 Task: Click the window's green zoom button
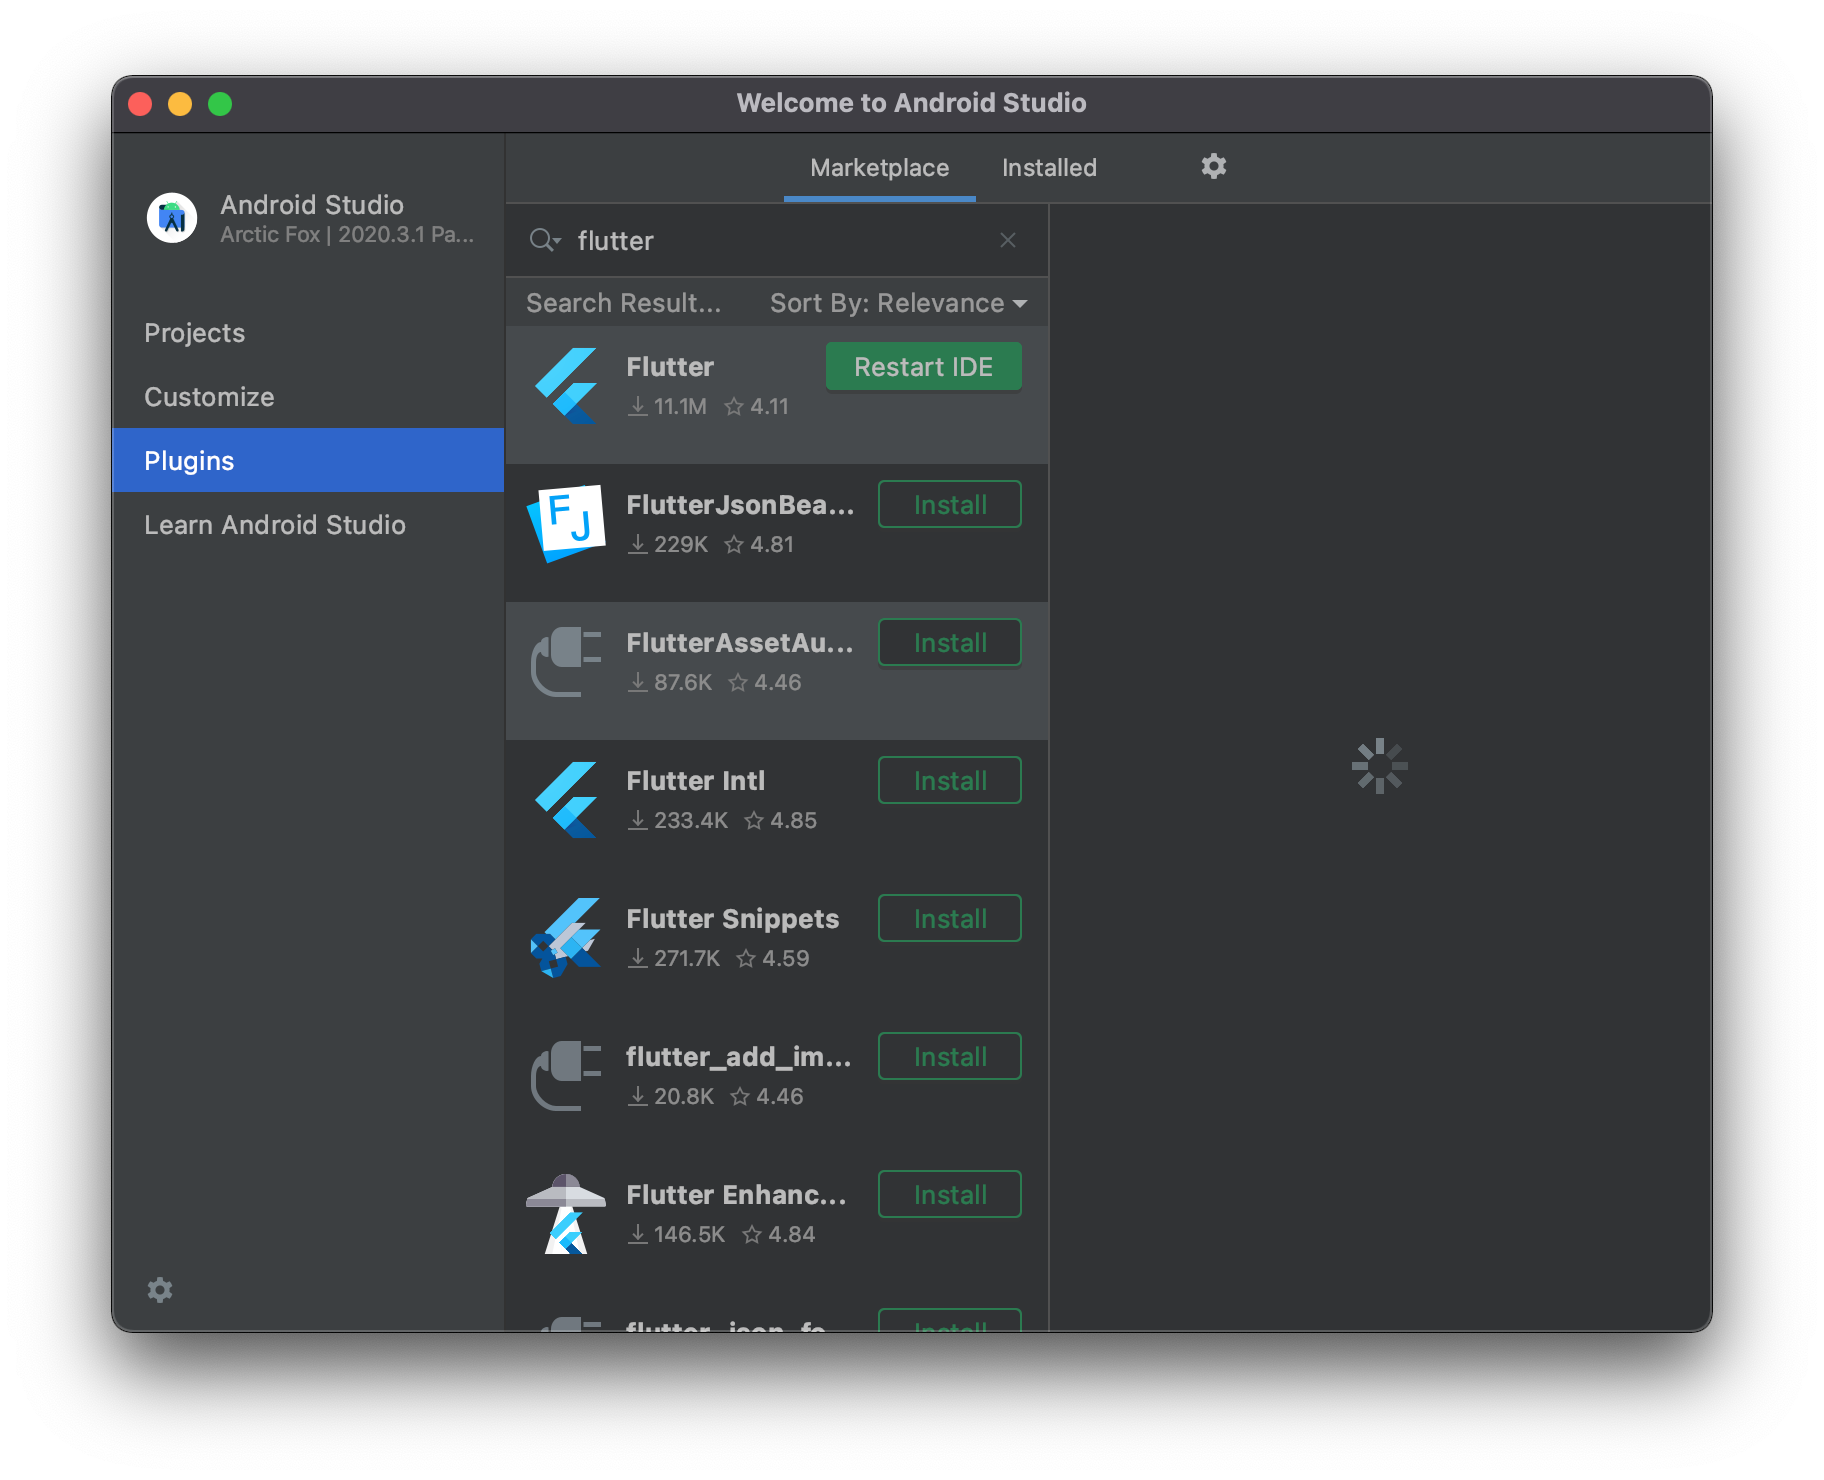(220, 104)
